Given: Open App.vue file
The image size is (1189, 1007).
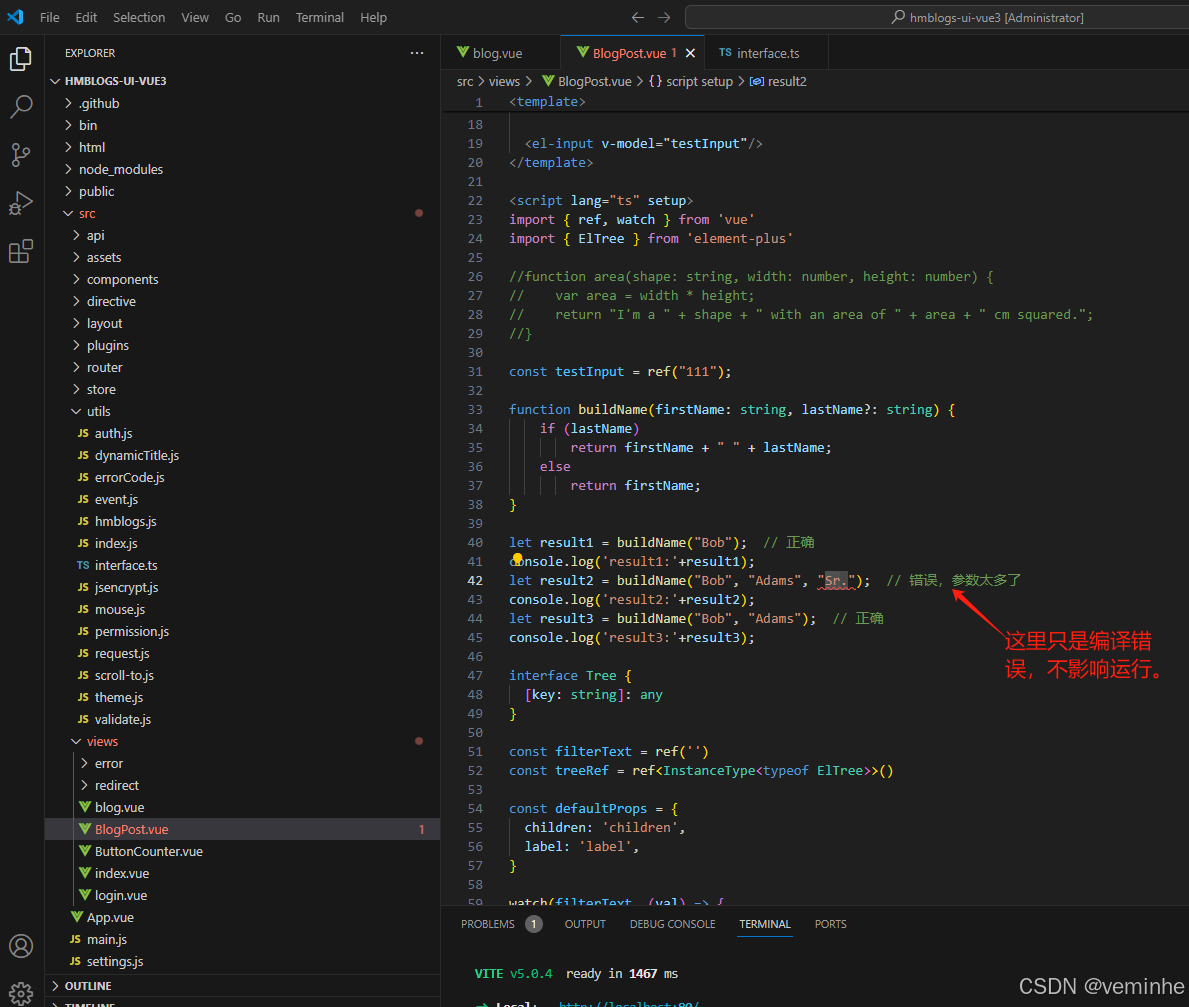Looking at the screenshot, I should (x=243, y=917).
